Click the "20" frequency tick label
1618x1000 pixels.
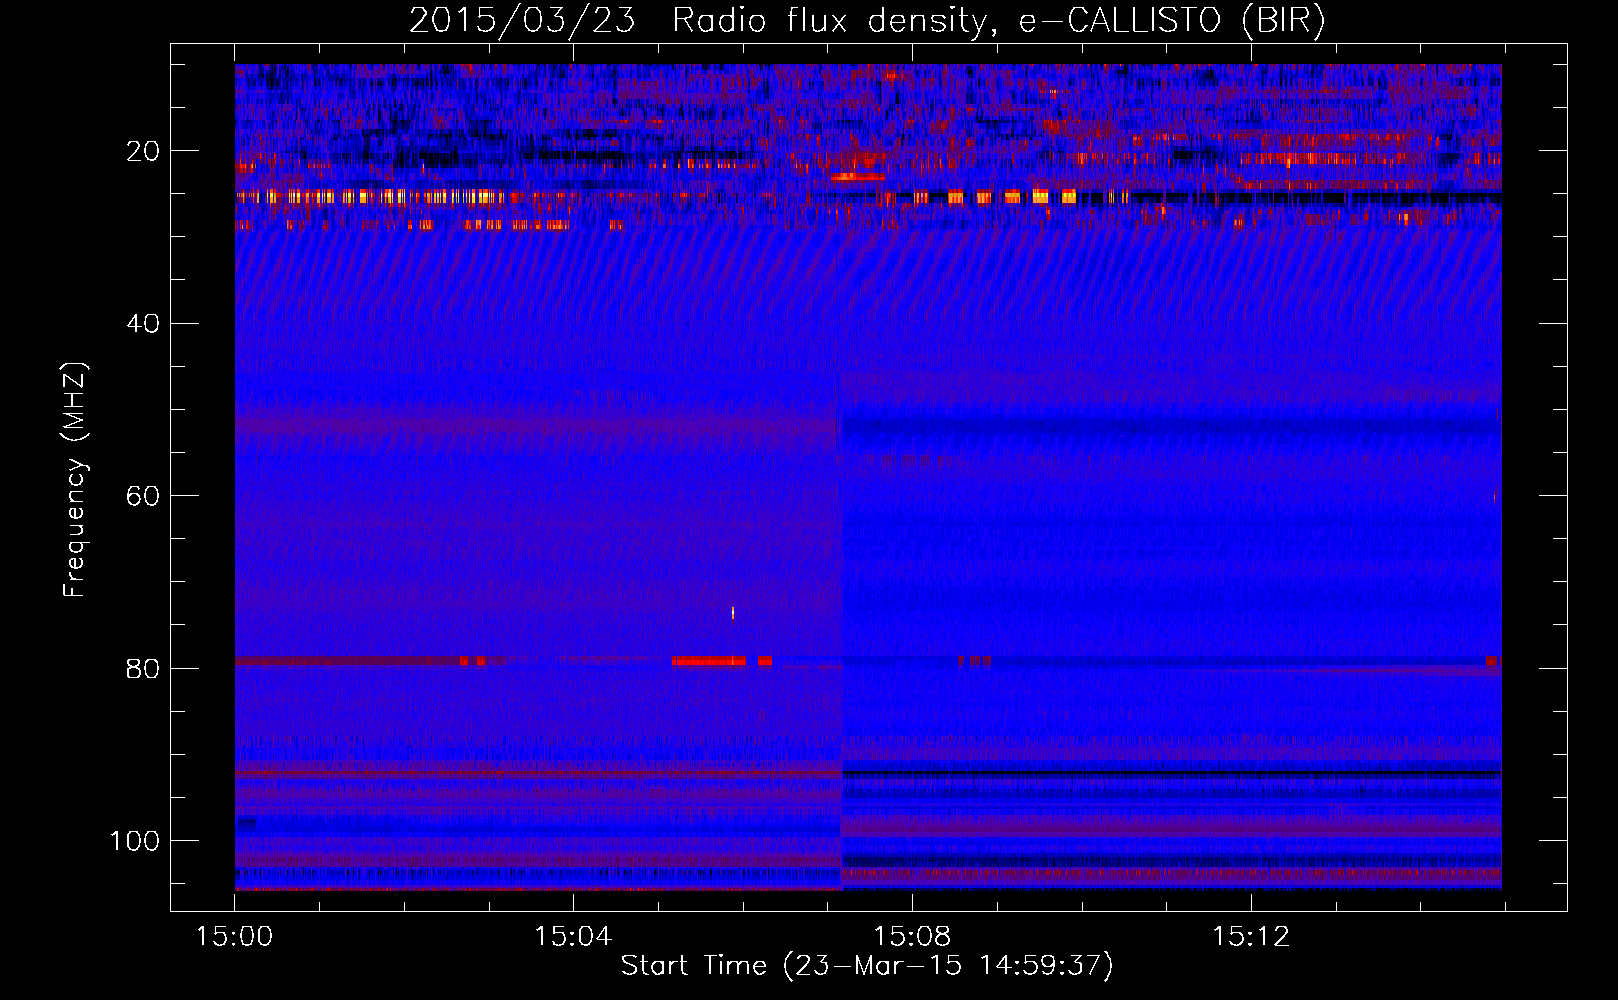click(x=143, y=152)
